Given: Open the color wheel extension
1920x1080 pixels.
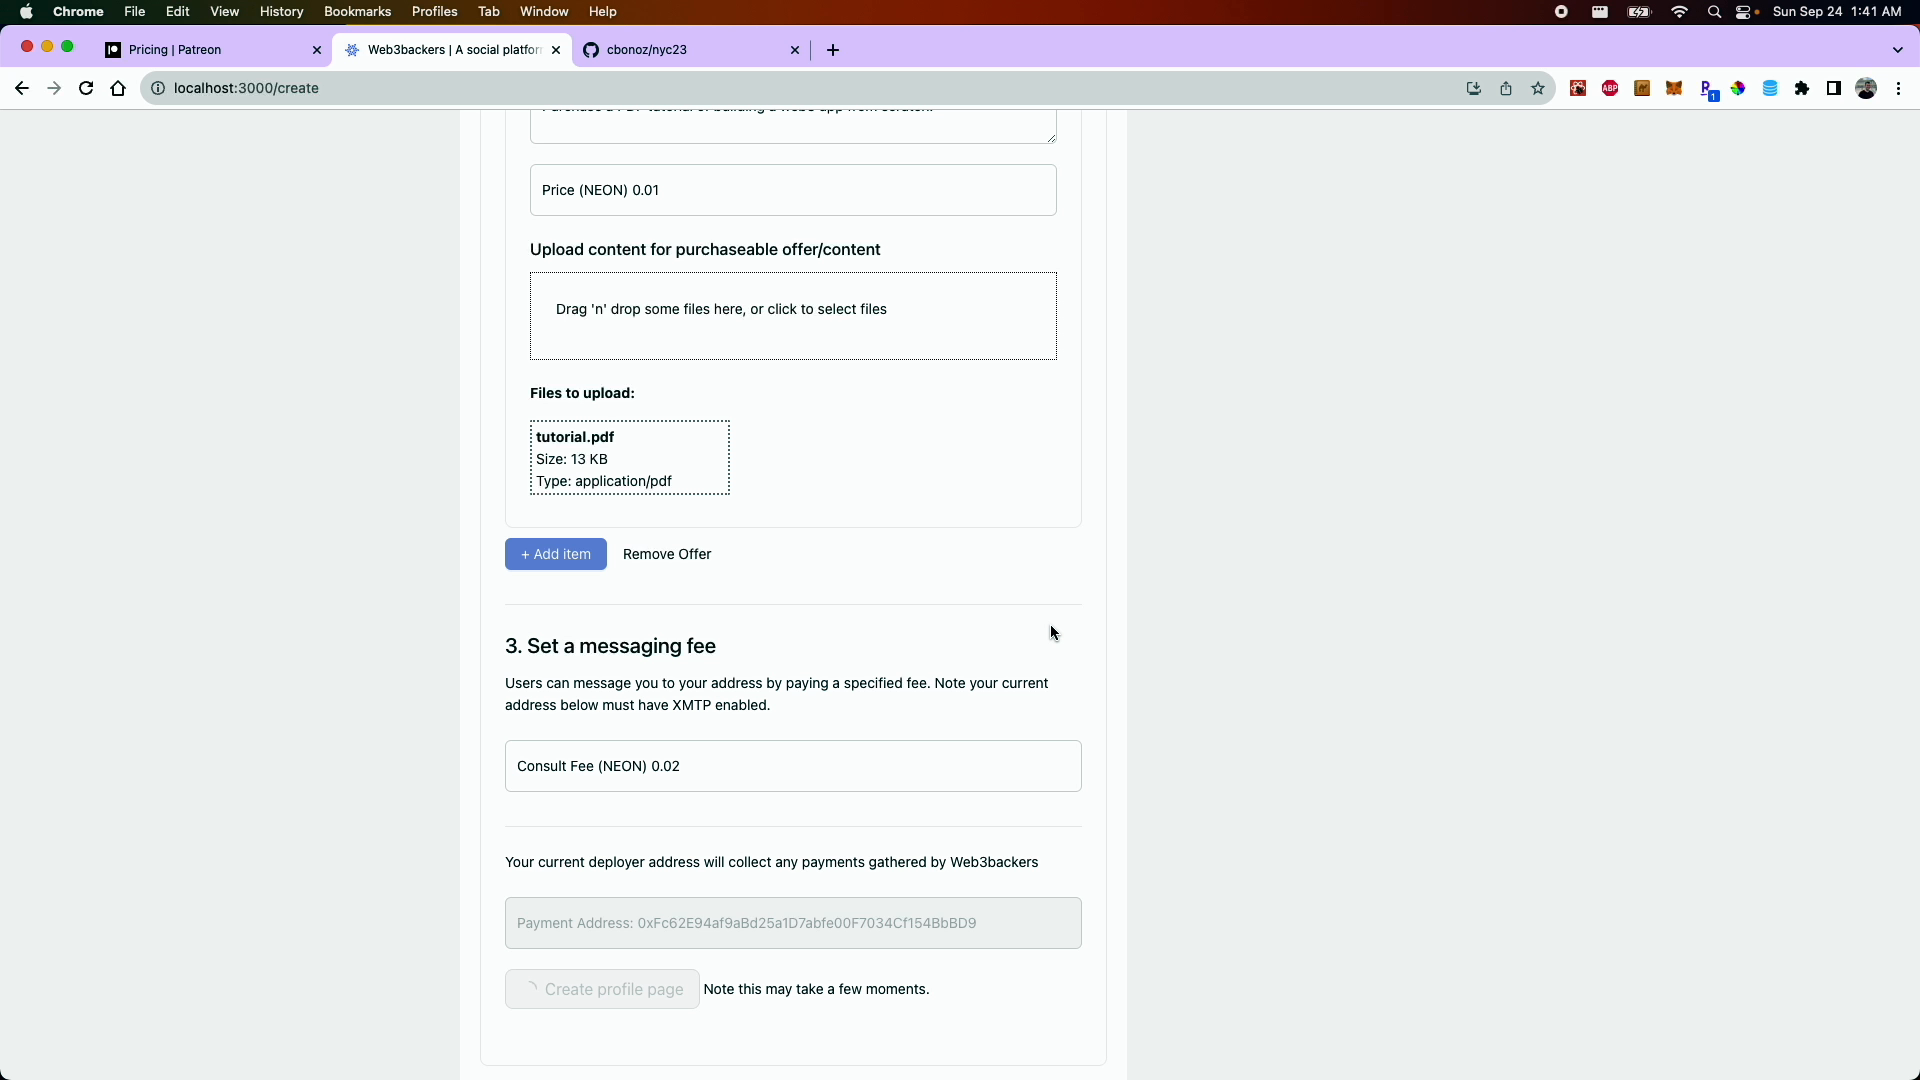Looking at the screenshot, I should [1738, 88].
